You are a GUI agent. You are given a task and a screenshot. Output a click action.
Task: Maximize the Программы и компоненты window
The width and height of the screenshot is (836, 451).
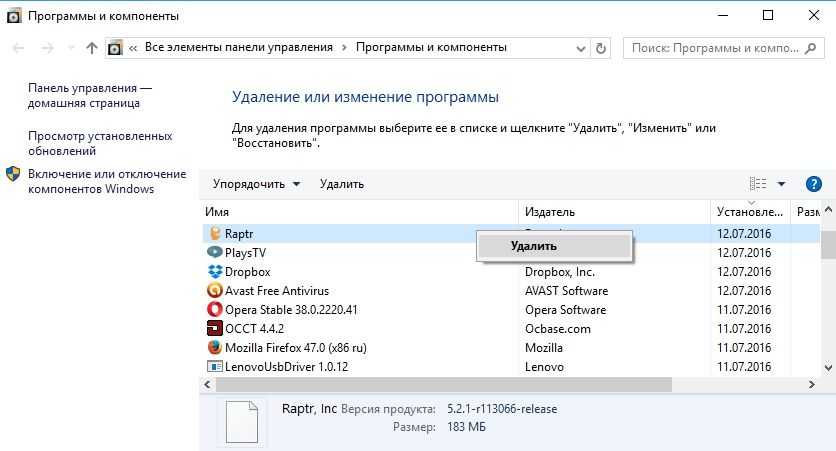click(768, 15)
